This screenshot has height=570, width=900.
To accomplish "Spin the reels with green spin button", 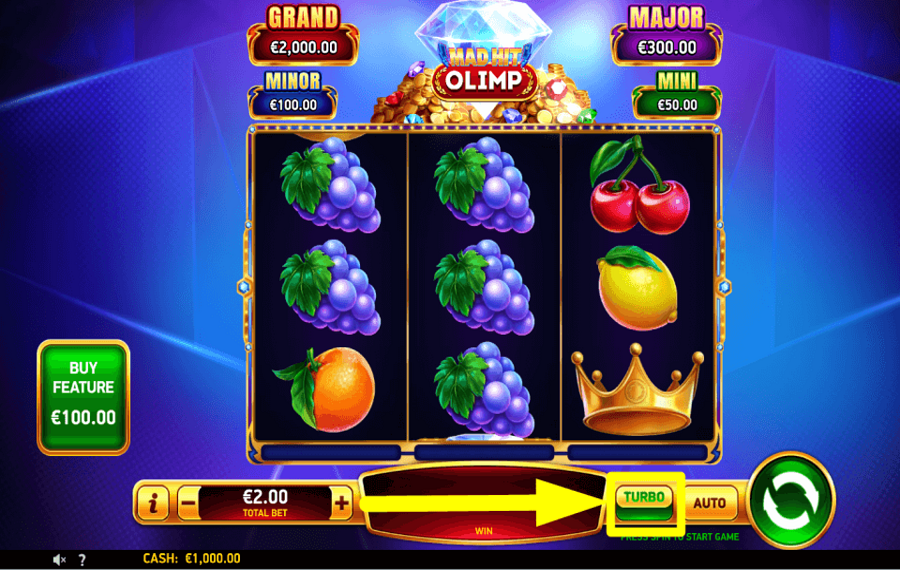I will pos(791,500).
